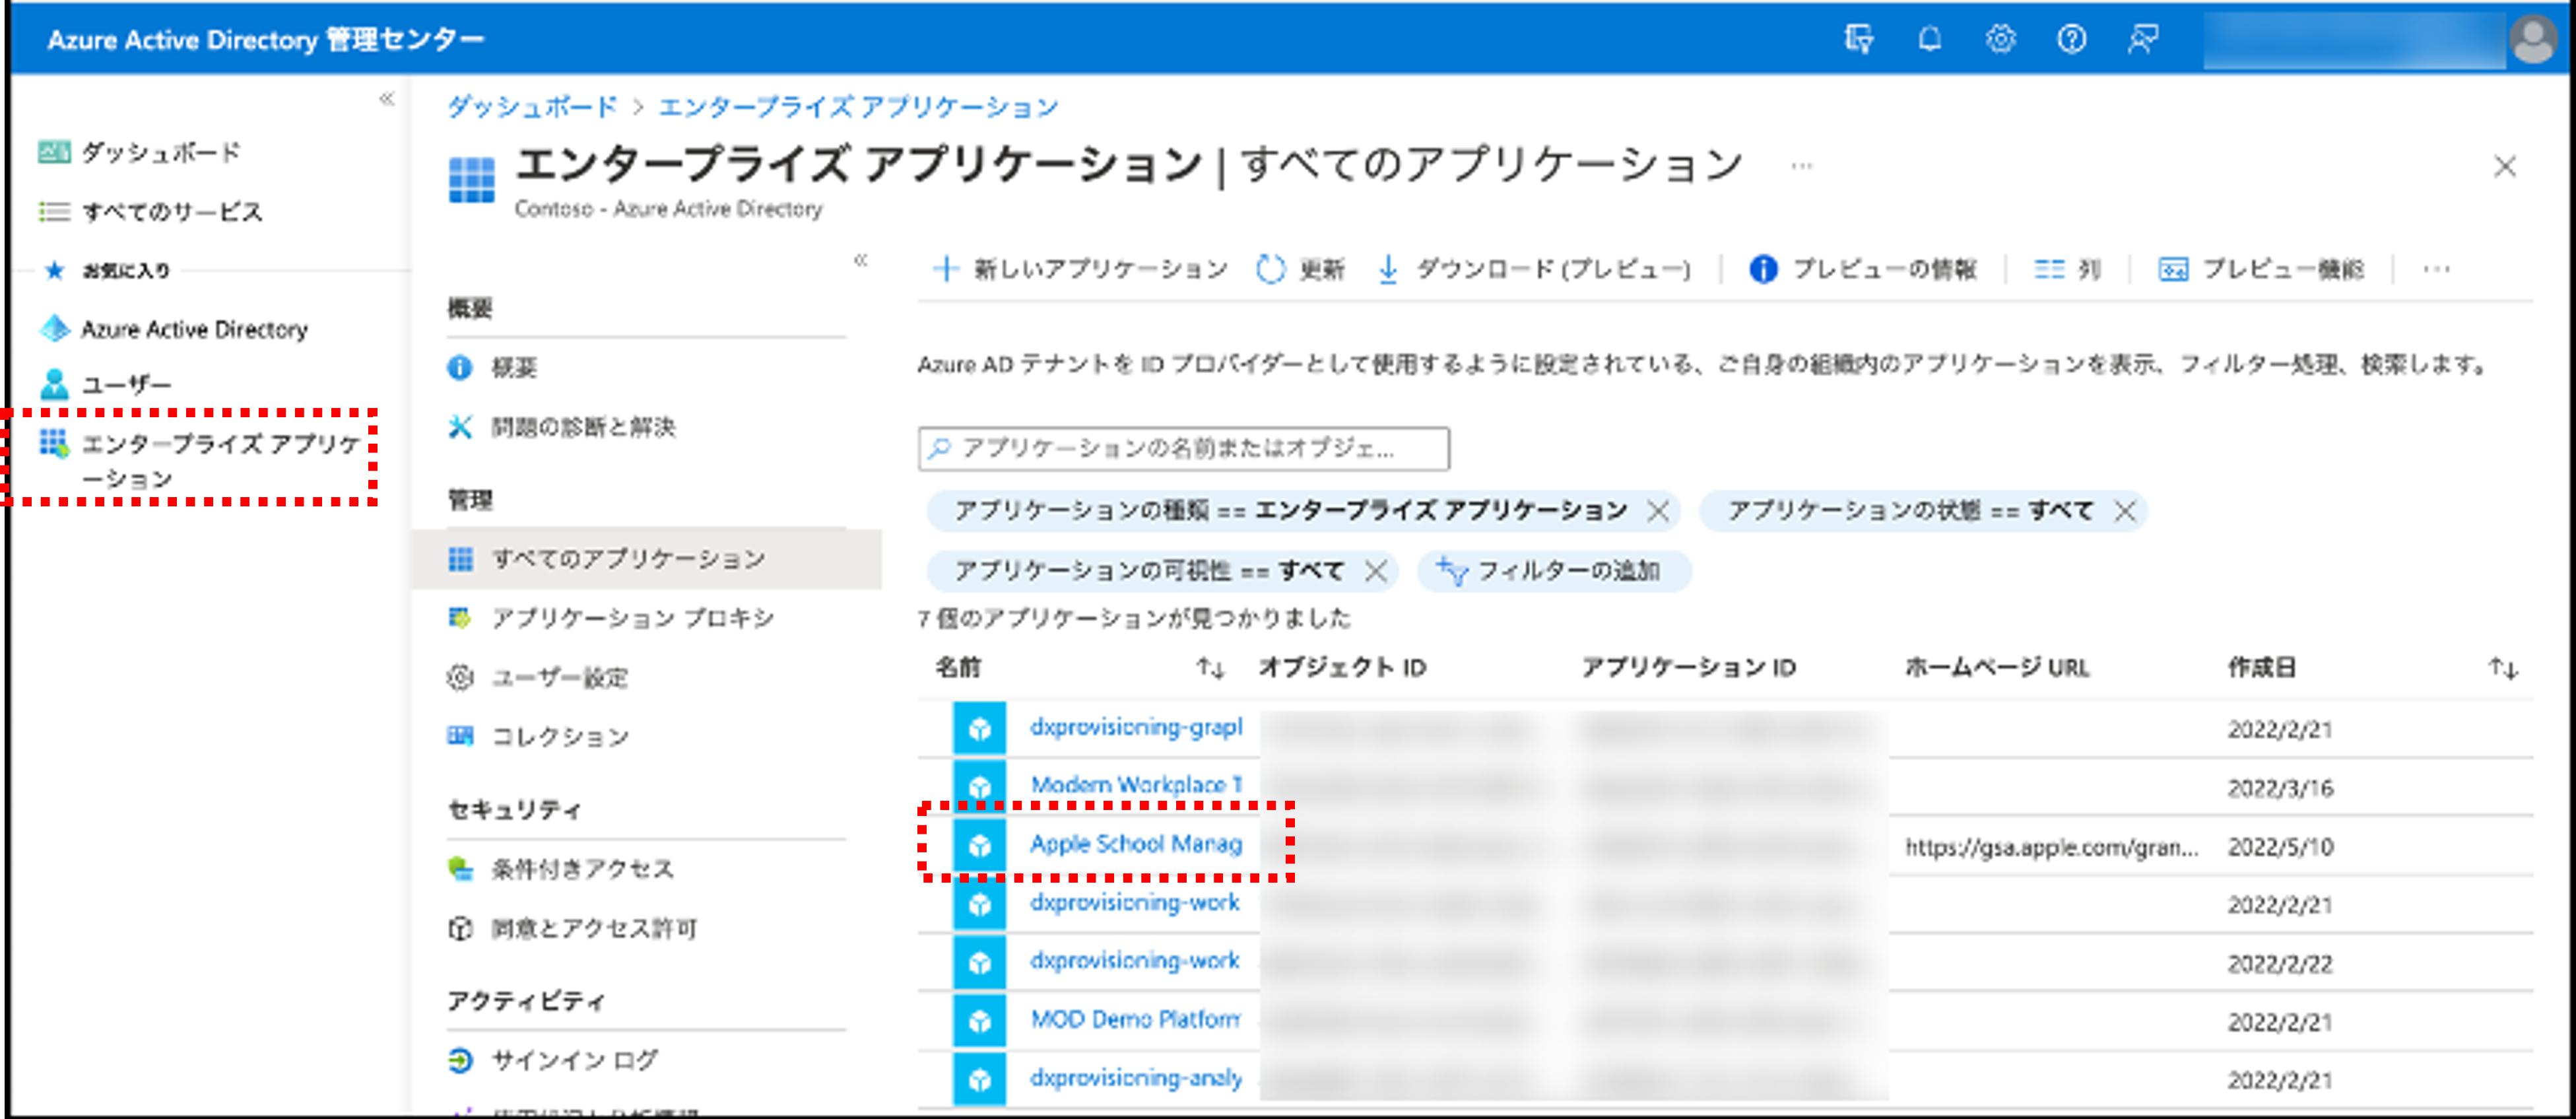Click the help question mark icon
This screenshot has width=2576, height=1119.
2071,39
